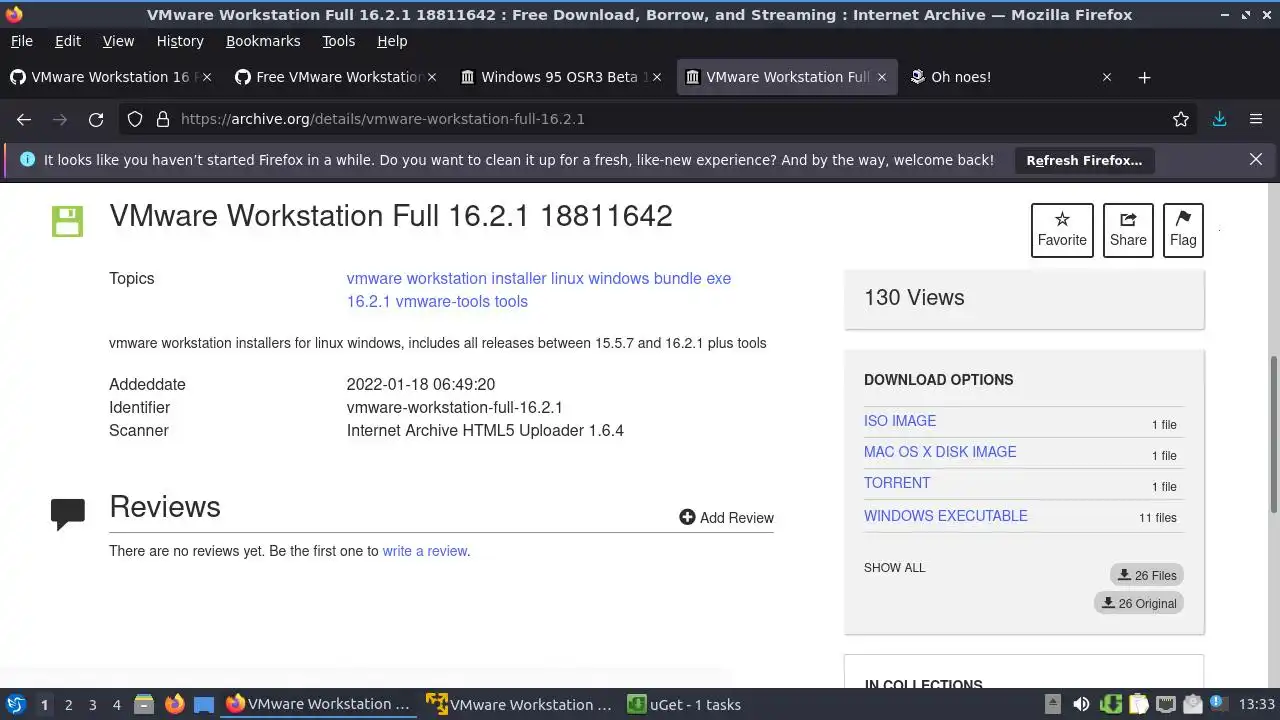Dismiss the Refresh Firefox notification bar
The width and height of the screenshot is (1280, 720).
tap(1256, 159)
